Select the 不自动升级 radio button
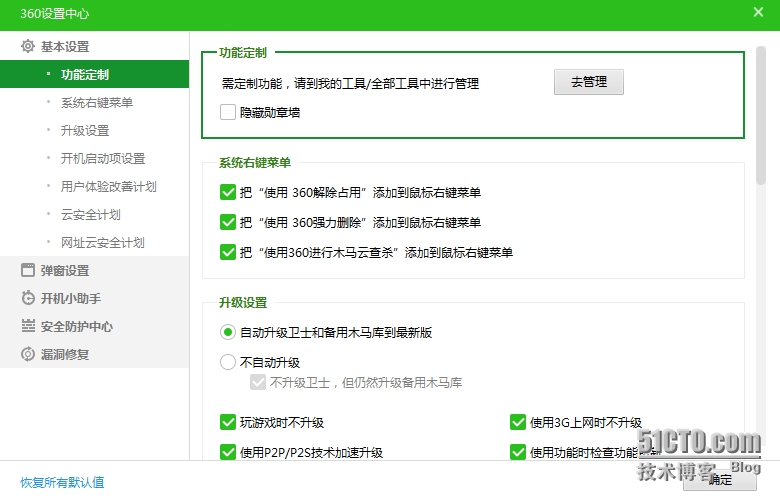 (228, 362)
